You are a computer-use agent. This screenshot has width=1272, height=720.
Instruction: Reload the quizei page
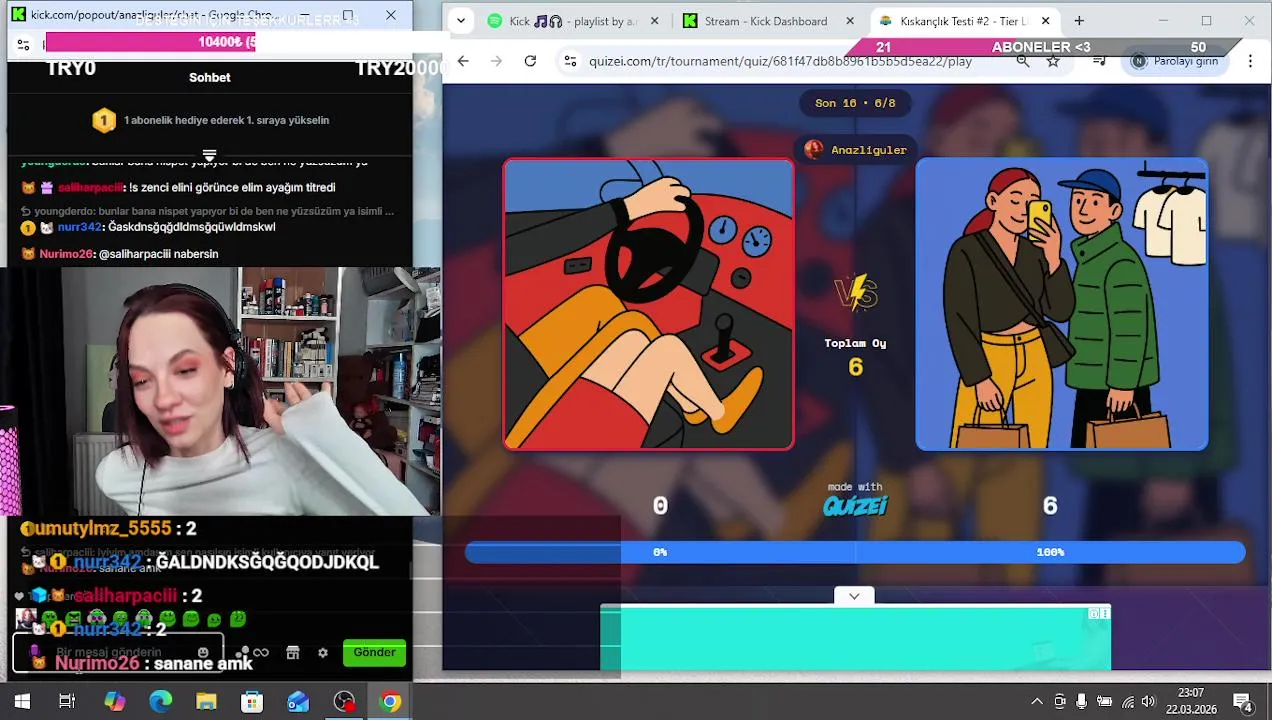pos(530,61)
